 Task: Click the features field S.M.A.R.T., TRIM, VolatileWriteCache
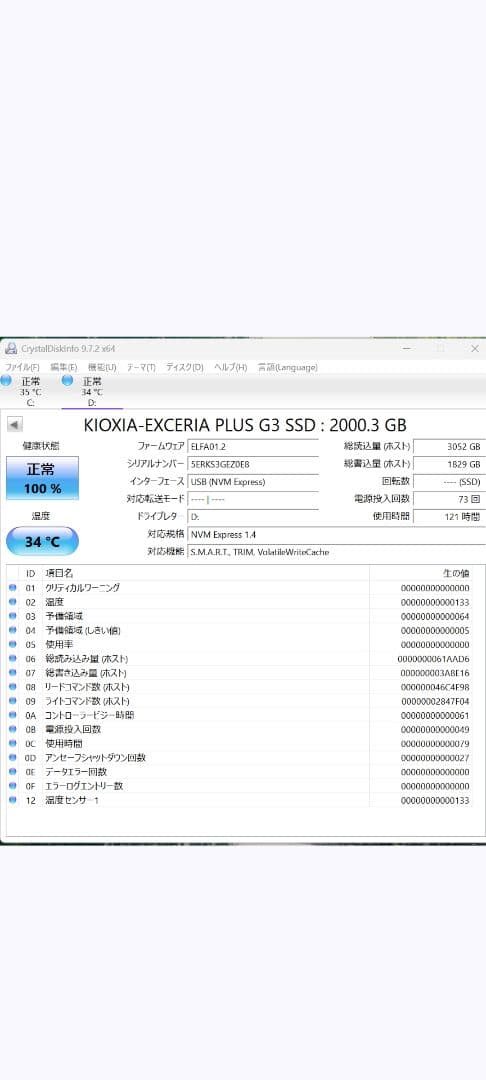coord(336,552)
